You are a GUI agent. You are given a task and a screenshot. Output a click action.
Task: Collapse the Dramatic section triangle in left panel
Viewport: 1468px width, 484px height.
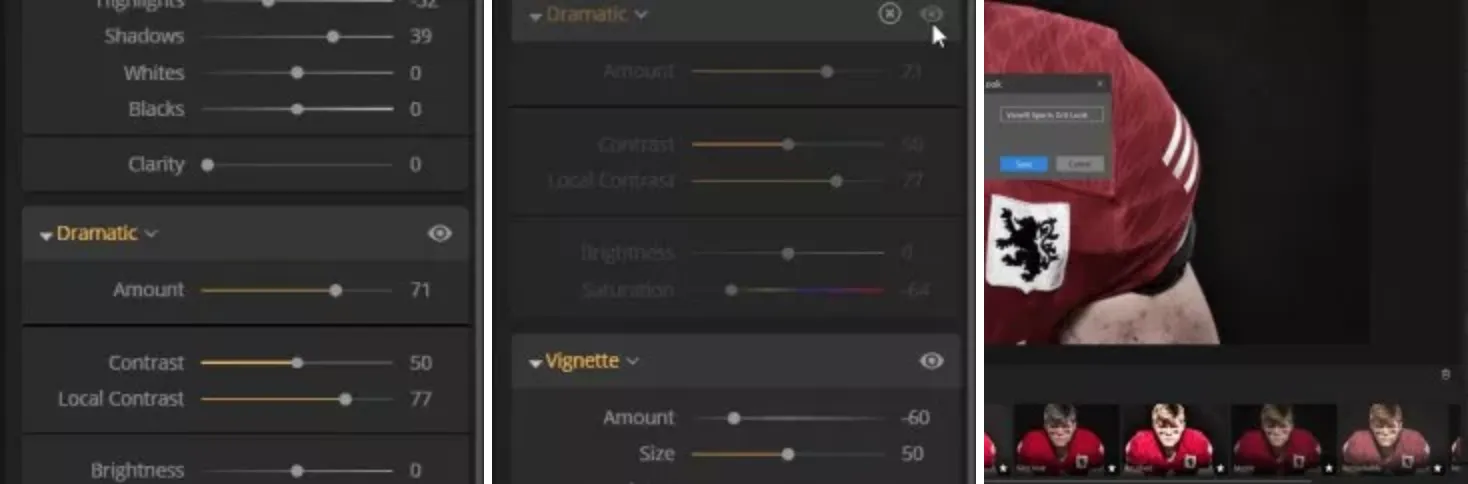point(45,235)
